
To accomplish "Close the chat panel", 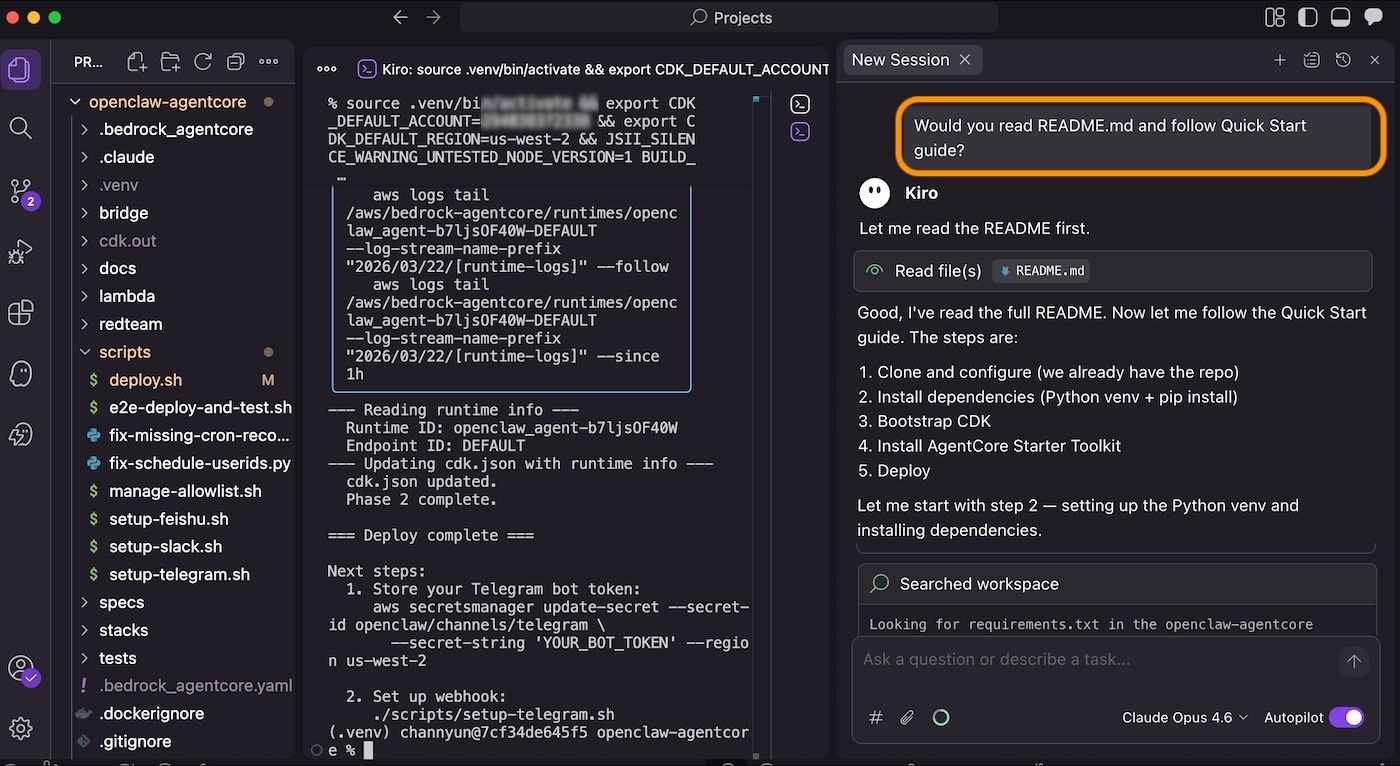I will (x=1375, y=60).
